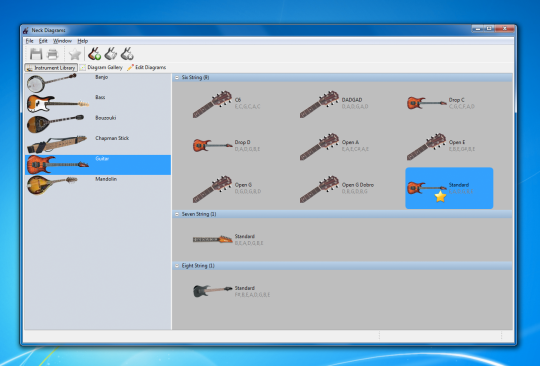Click the Bouzouki label text
Screen dimensions: 540x366
[106, 118]
